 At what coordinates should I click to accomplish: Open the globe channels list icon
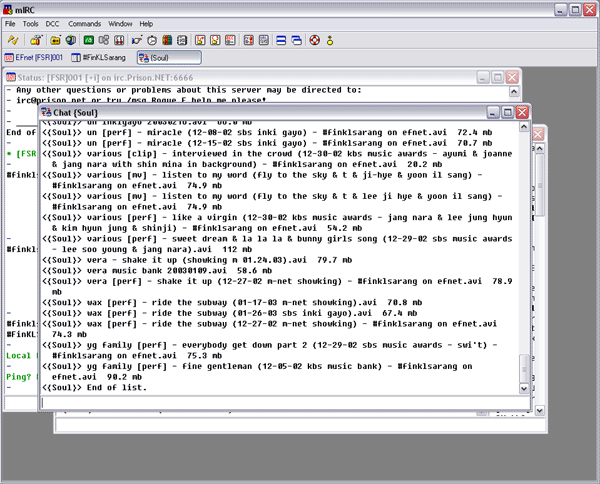pos(70,40)
